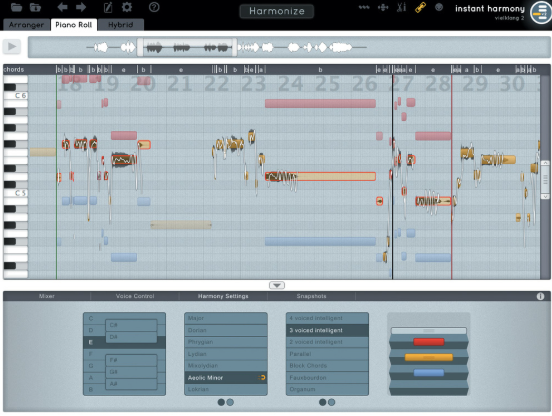
Task: Open the Harmony Settings tab
Action: pyautogui.click(x=223, y=296)
